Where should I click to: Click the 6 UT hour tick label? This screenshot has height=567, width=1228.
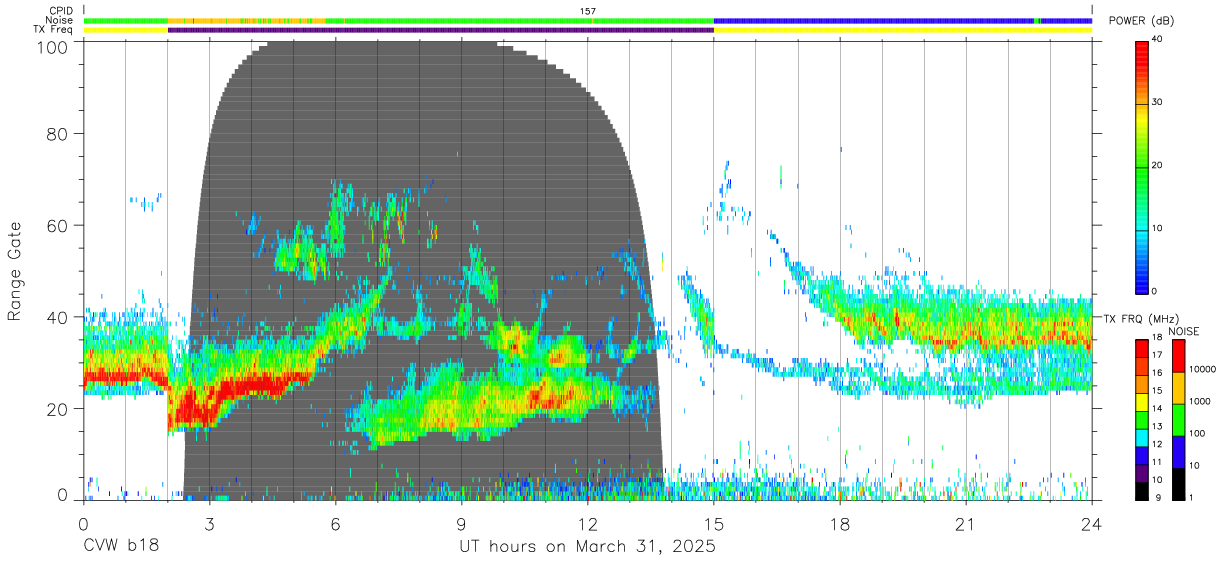click(x=335, y=523)
